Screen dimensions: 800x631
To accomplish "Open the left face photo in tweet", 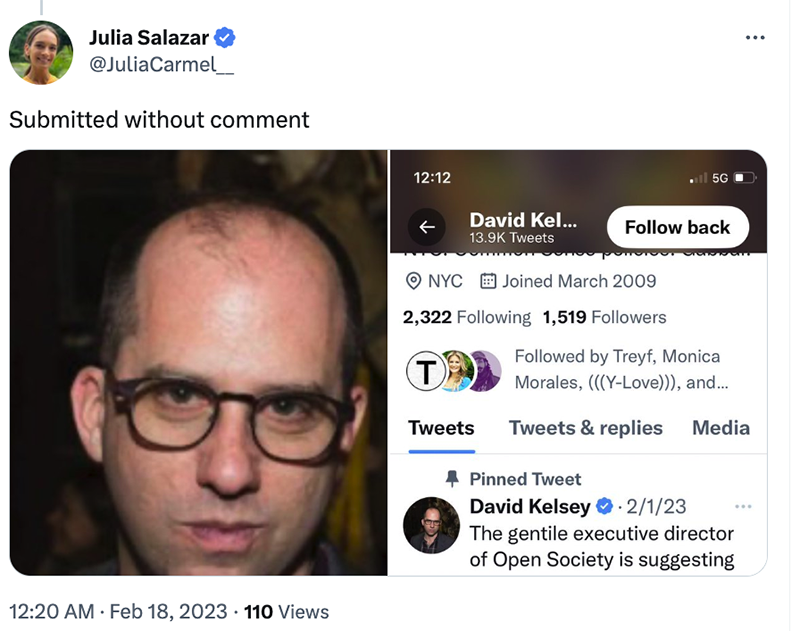I will coord(198,362).
